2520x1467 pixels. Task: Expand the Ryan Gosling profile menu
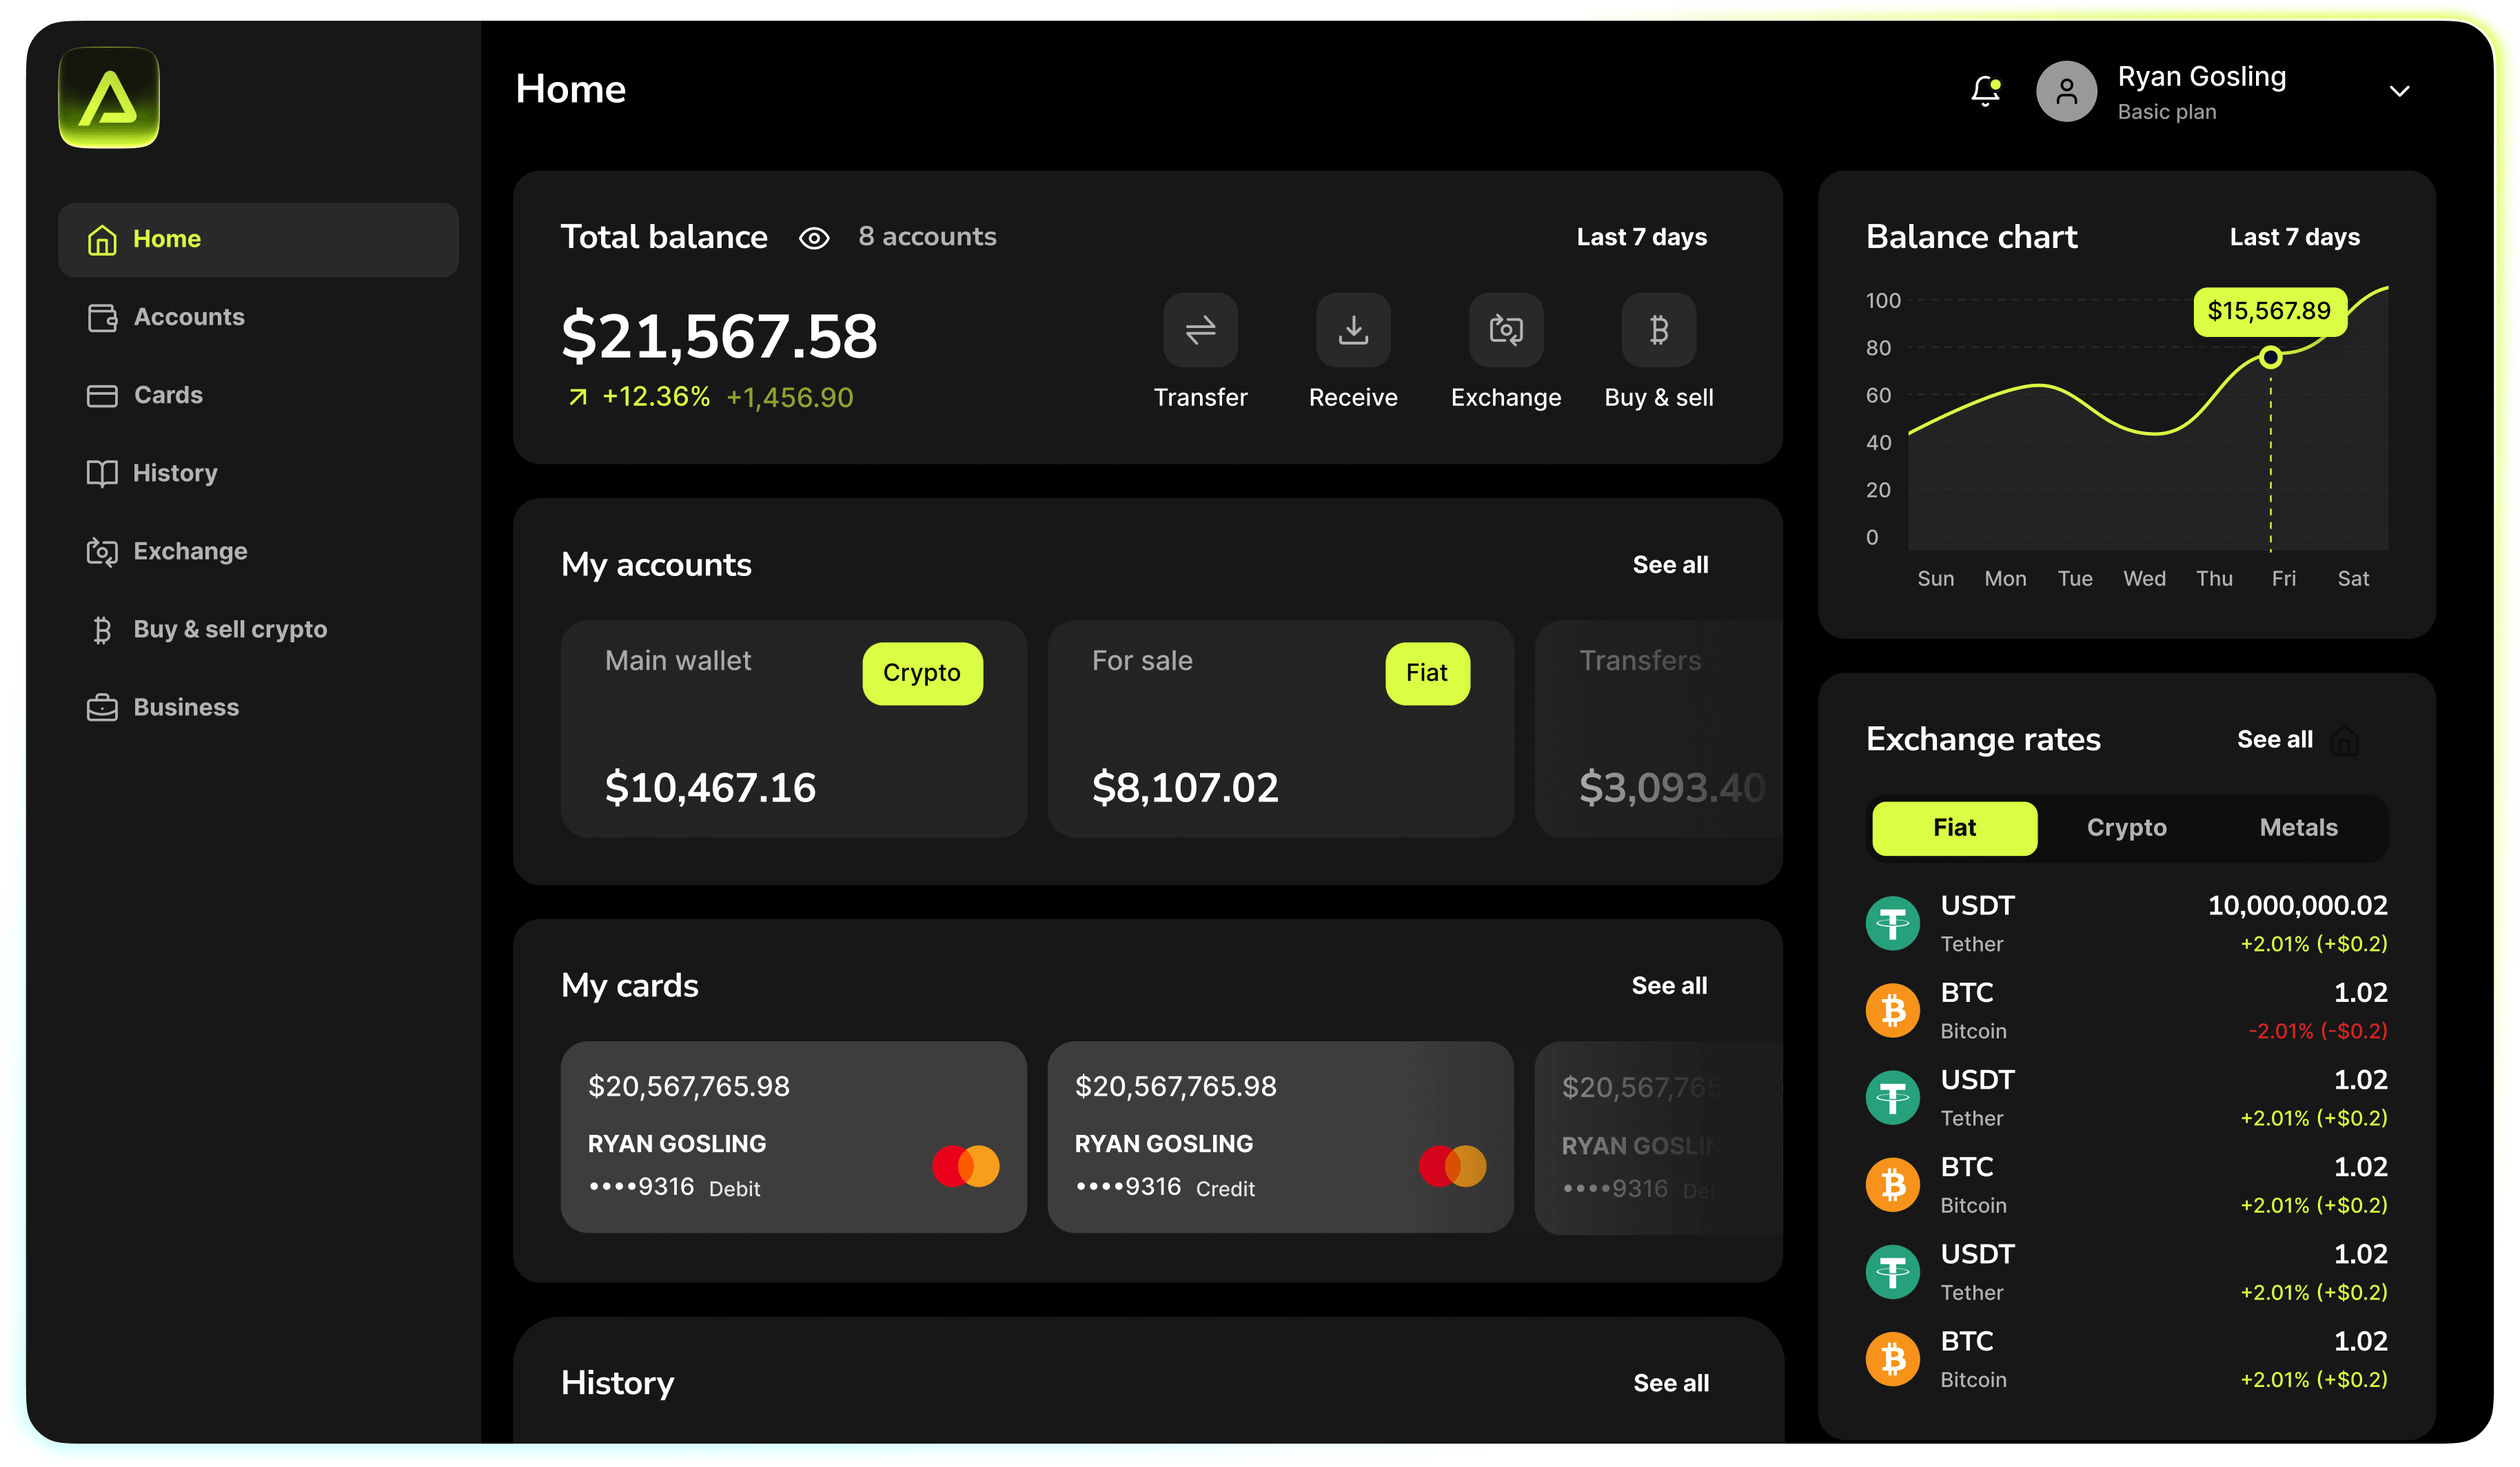click(x=2400, y=91)
